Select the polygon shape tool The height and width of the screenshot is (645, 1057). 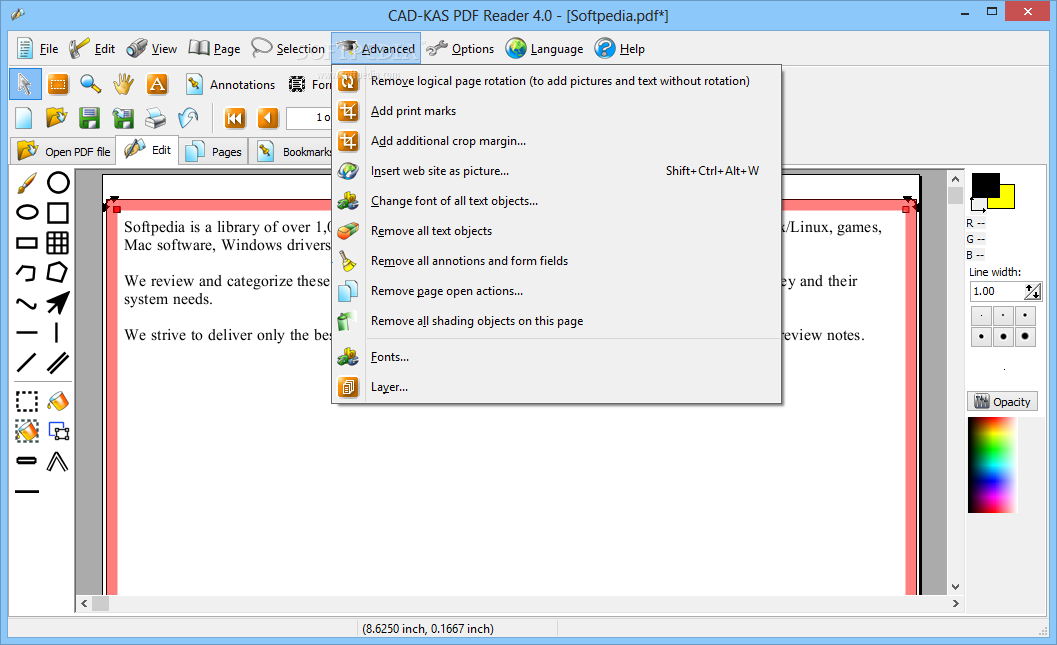[58, 273]
